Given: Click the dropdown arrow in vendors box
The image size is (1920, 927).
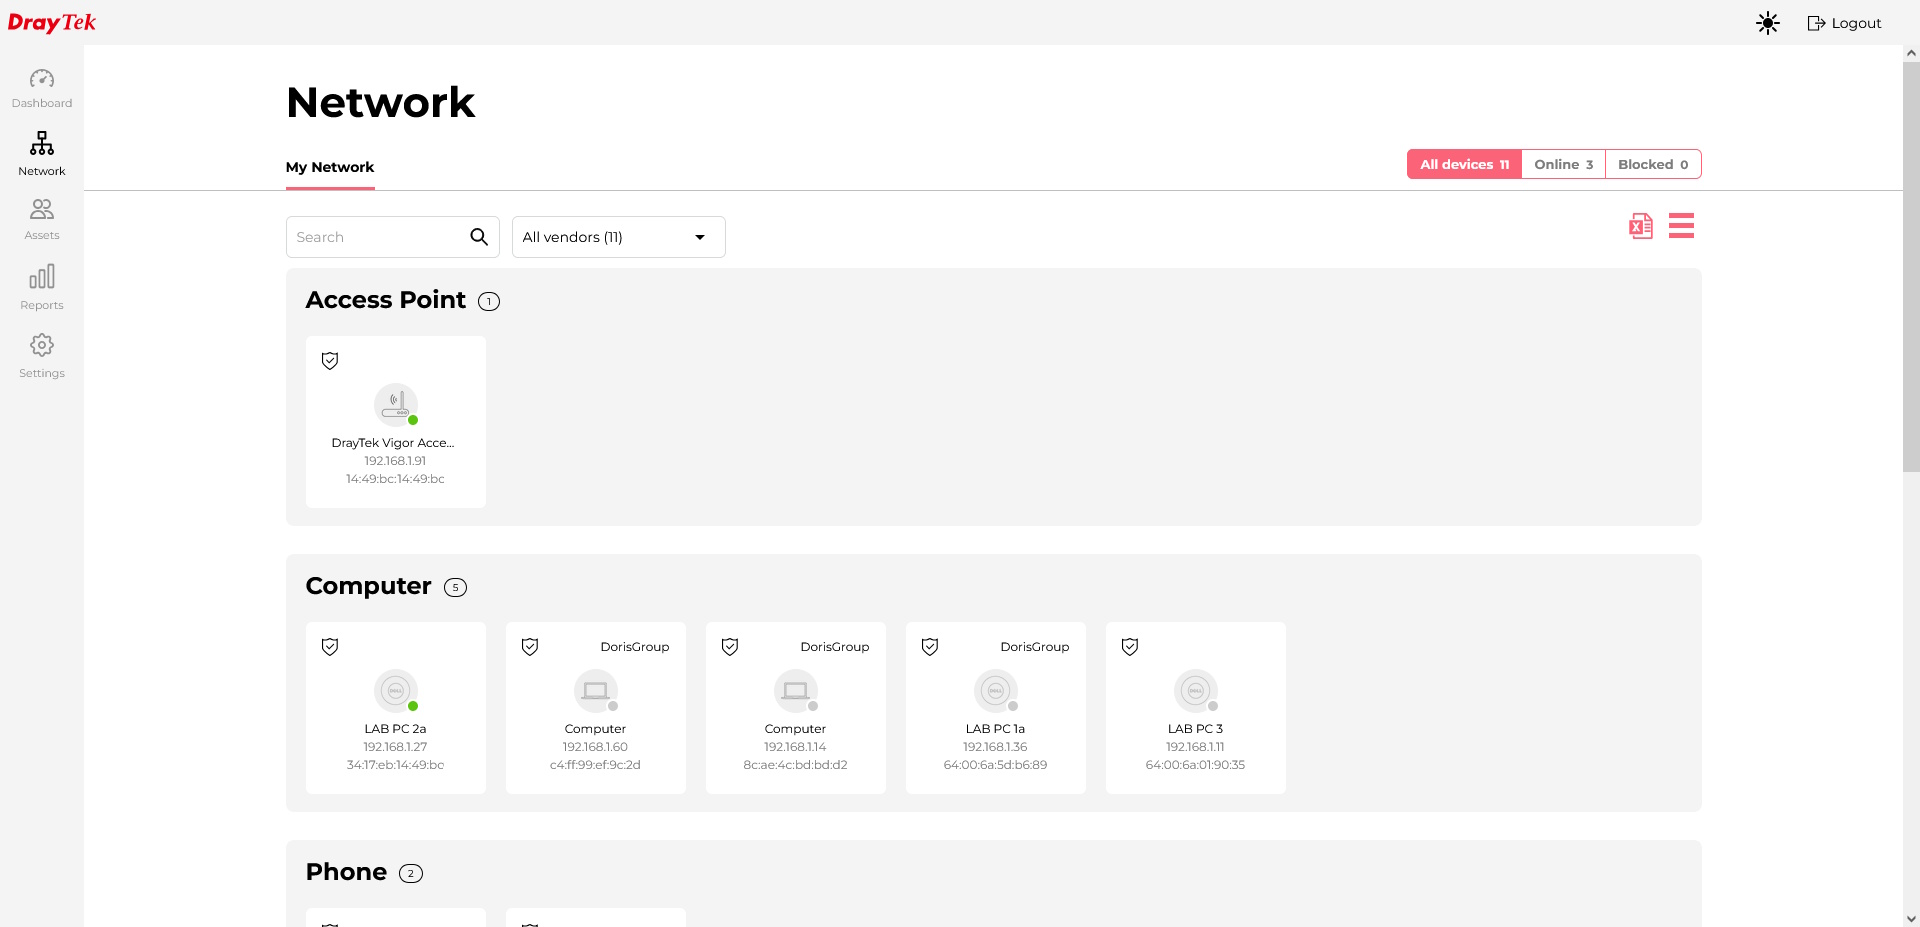Looking at the screenshot, I should [x=700, y=237].
